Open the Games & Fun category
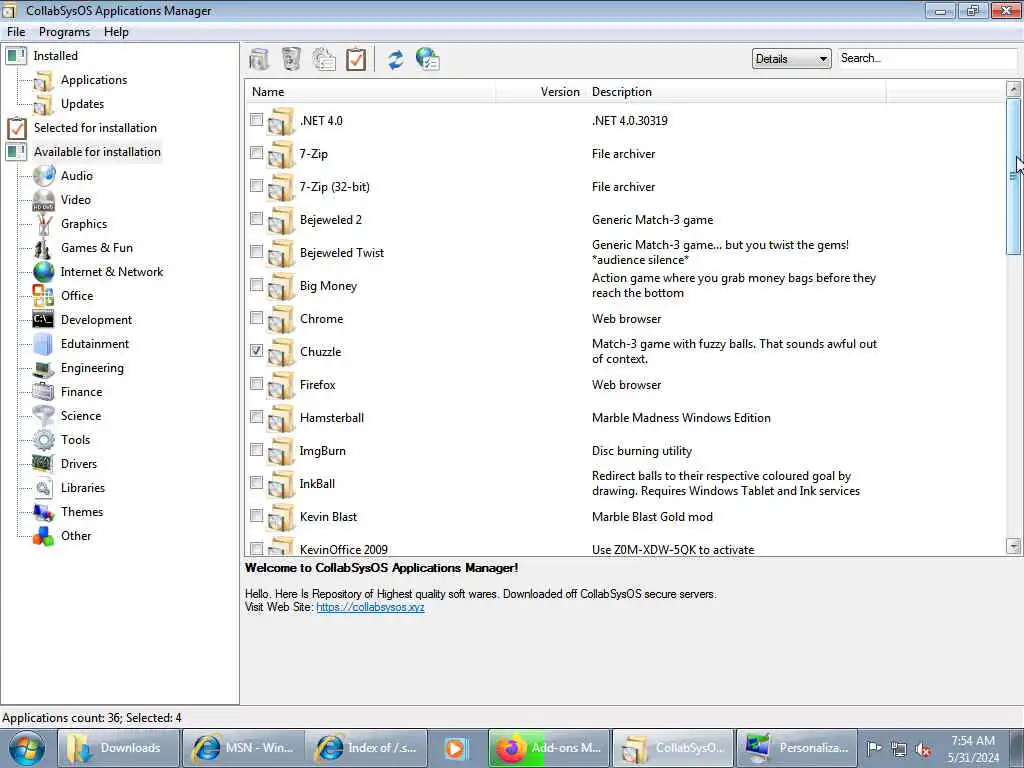1024x768 pixels. pos(97,248)
